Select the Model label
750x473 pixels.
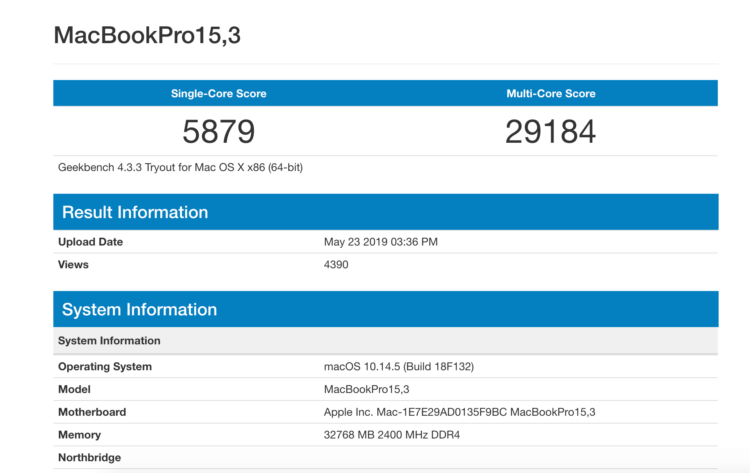tap(74, 389)
